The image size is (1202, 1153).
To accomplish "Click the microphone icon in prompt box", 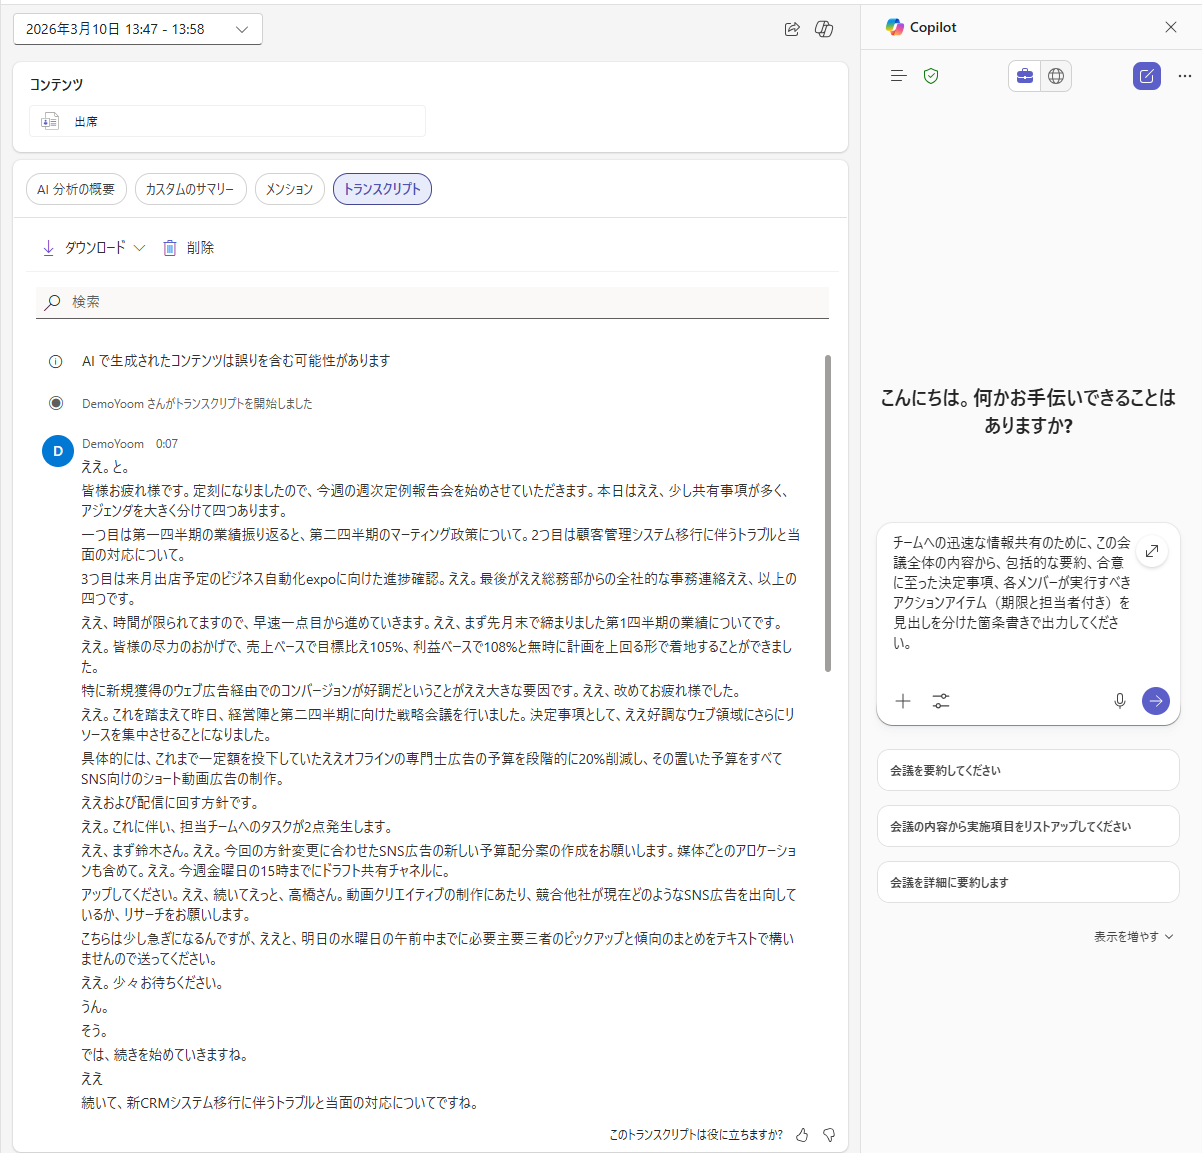I will click(1119, 701).
